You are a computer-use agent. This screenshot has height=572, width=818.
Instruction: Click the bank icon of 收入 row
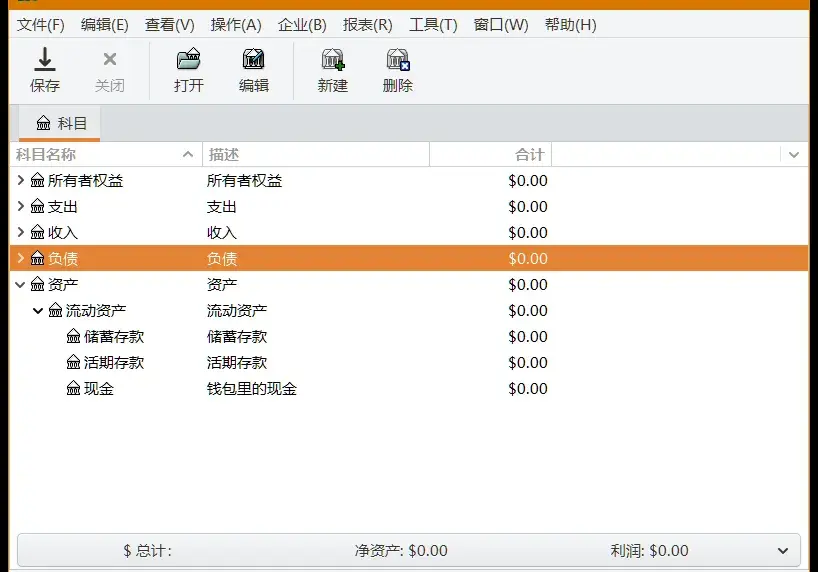point(38,233)
